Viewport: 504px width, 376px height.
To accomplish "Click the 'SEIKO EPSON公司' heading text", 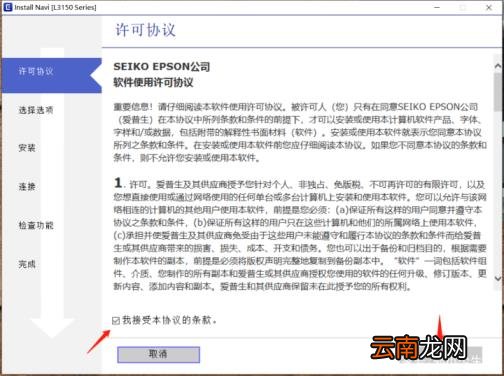I will coord(162,67).
